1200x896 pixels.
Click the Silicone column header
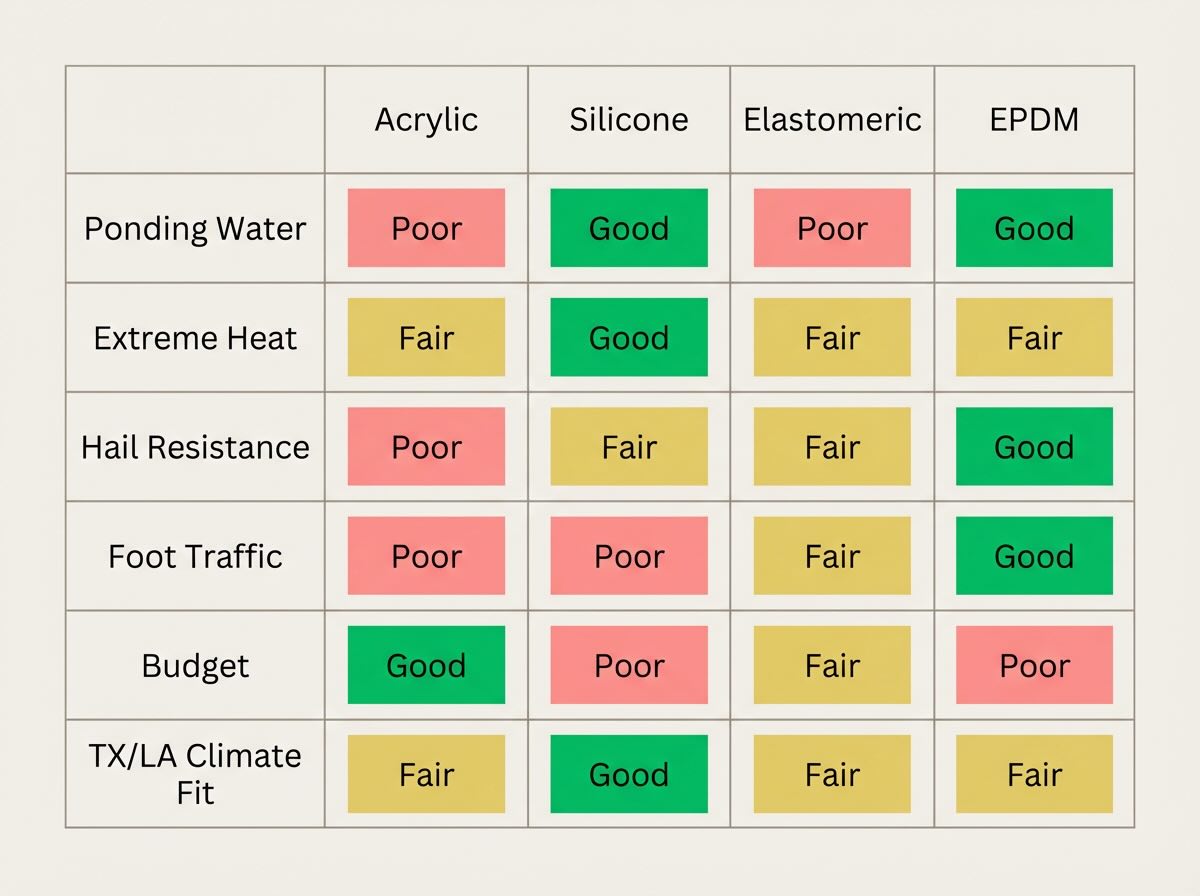pyautogui.click(x=629, y=120)
